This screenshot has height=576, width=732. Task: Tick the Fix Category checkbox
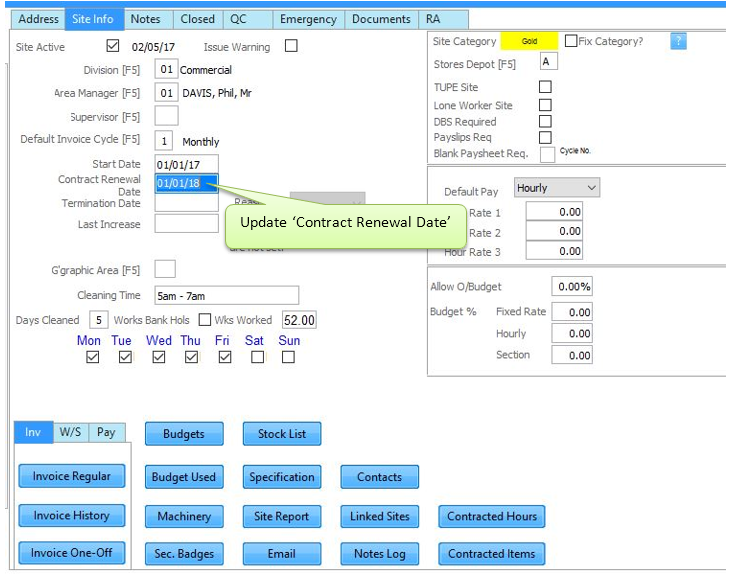[x=571, y=42]
